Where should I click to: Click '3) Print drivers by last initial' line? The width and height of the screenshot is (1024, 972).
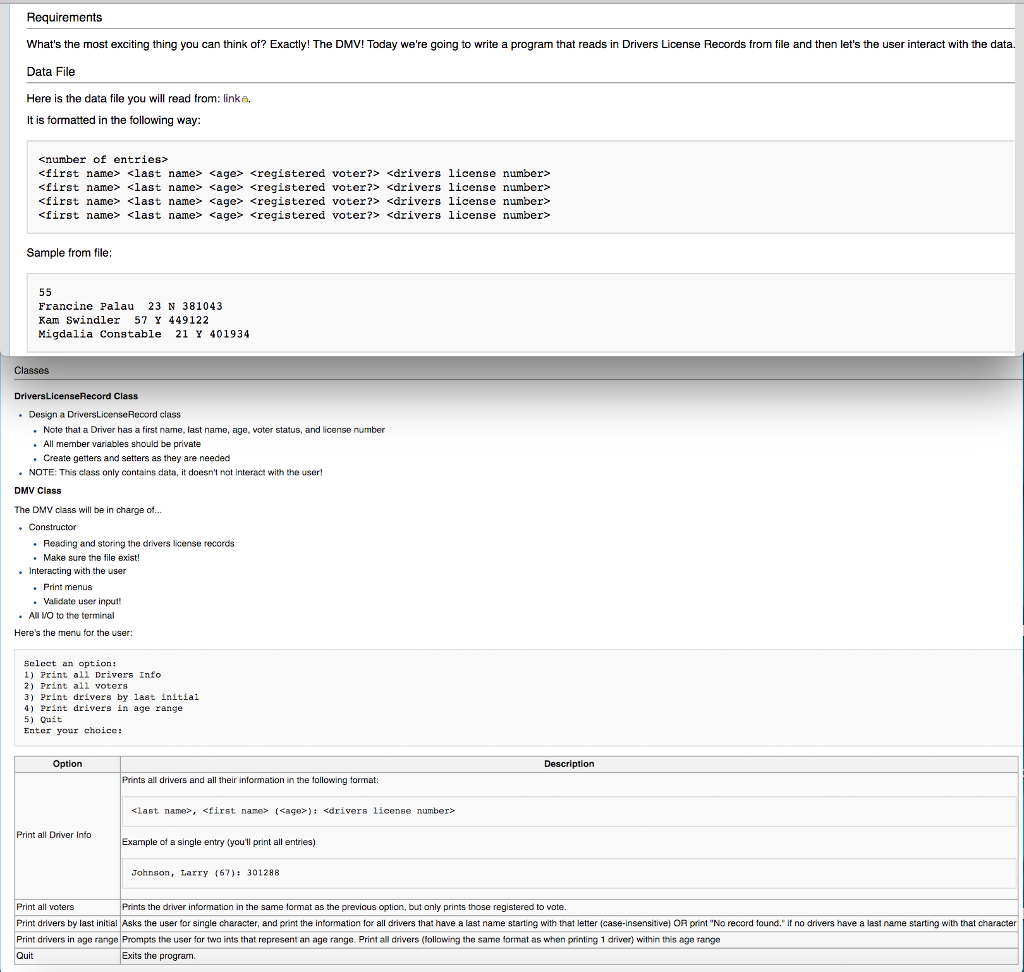111,697
